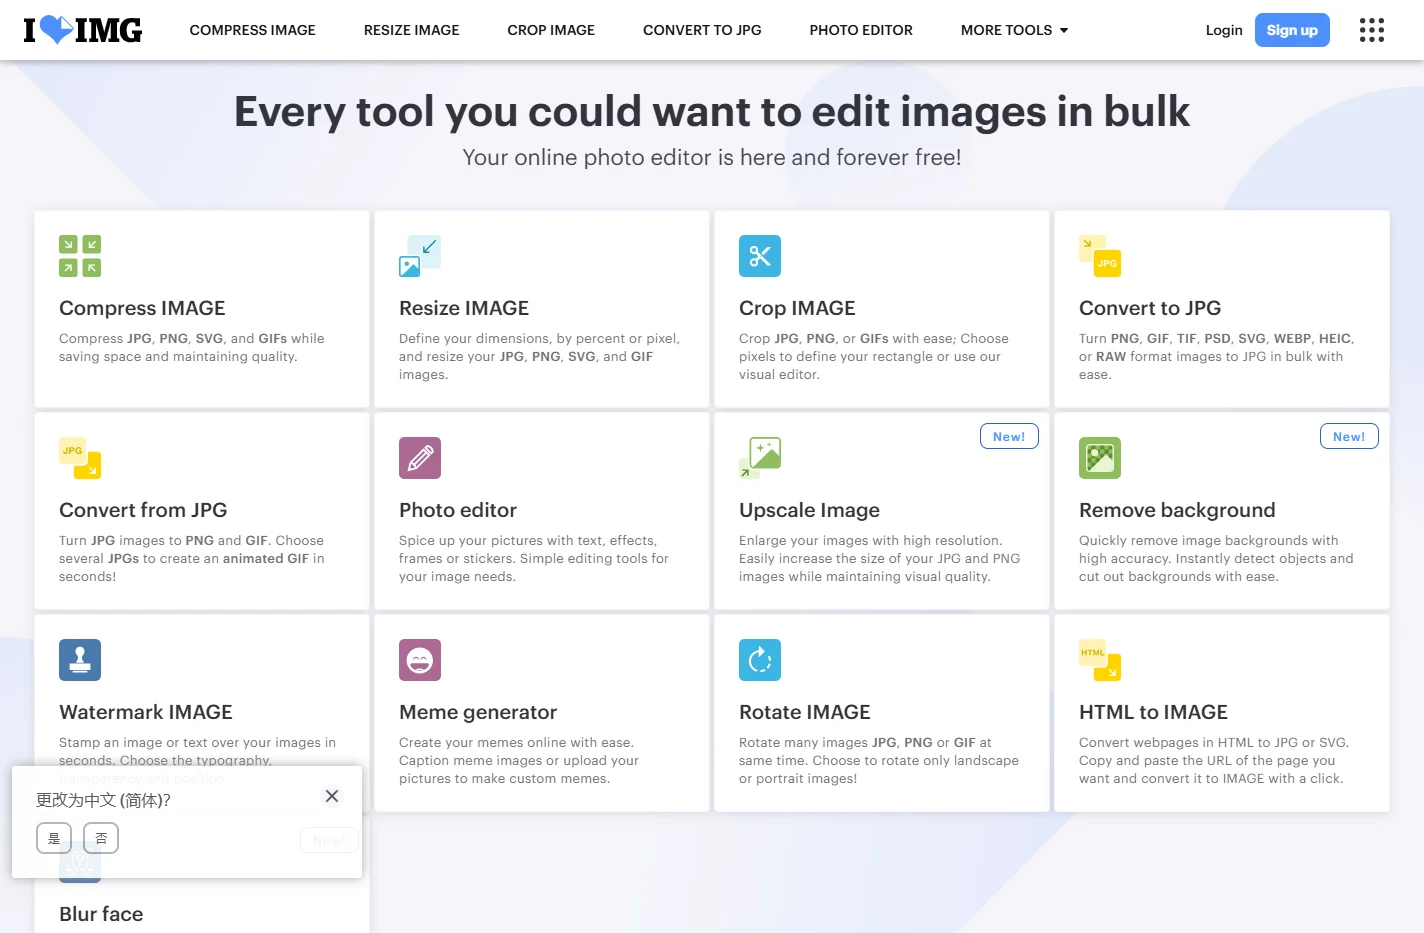The height and width of the screenshot is (933, 1424).
Task: Select CROP IMAGE in the top menu
Action: click(551, 30)
